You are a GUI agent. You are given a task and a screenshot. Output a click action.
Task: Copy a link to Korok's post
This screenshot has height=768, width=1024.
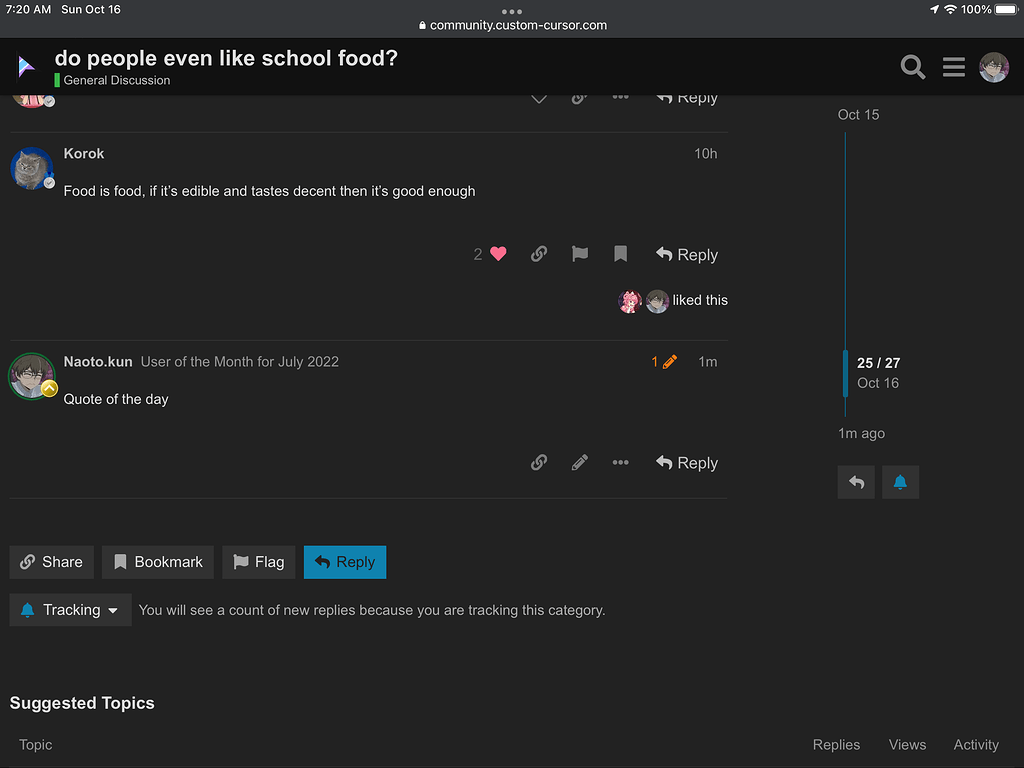(539, 254)
